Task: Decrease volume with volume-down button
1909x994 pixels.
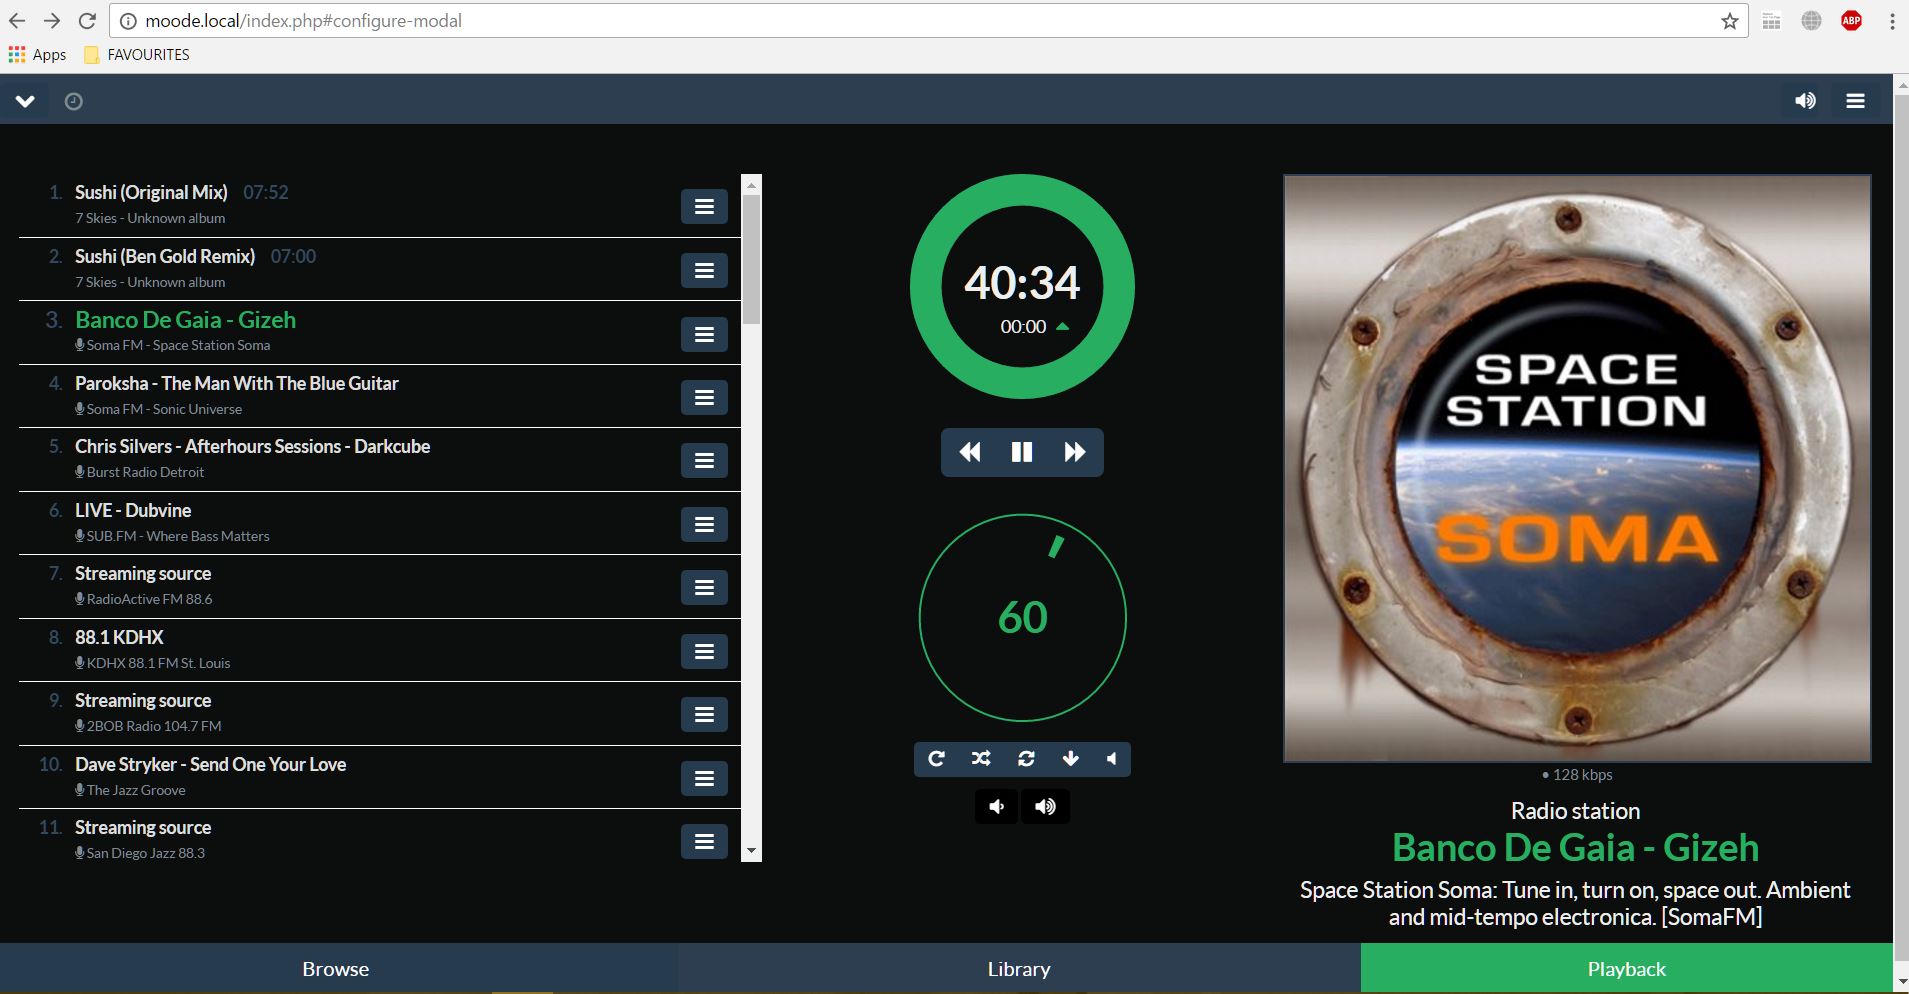Action: [x=996, y=807]
